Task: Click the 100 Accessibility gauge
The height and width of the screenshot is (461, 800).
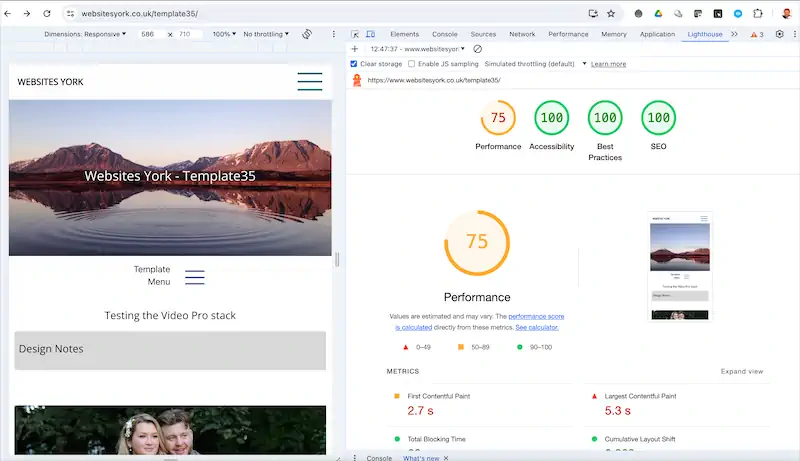Action: [552, 118]
